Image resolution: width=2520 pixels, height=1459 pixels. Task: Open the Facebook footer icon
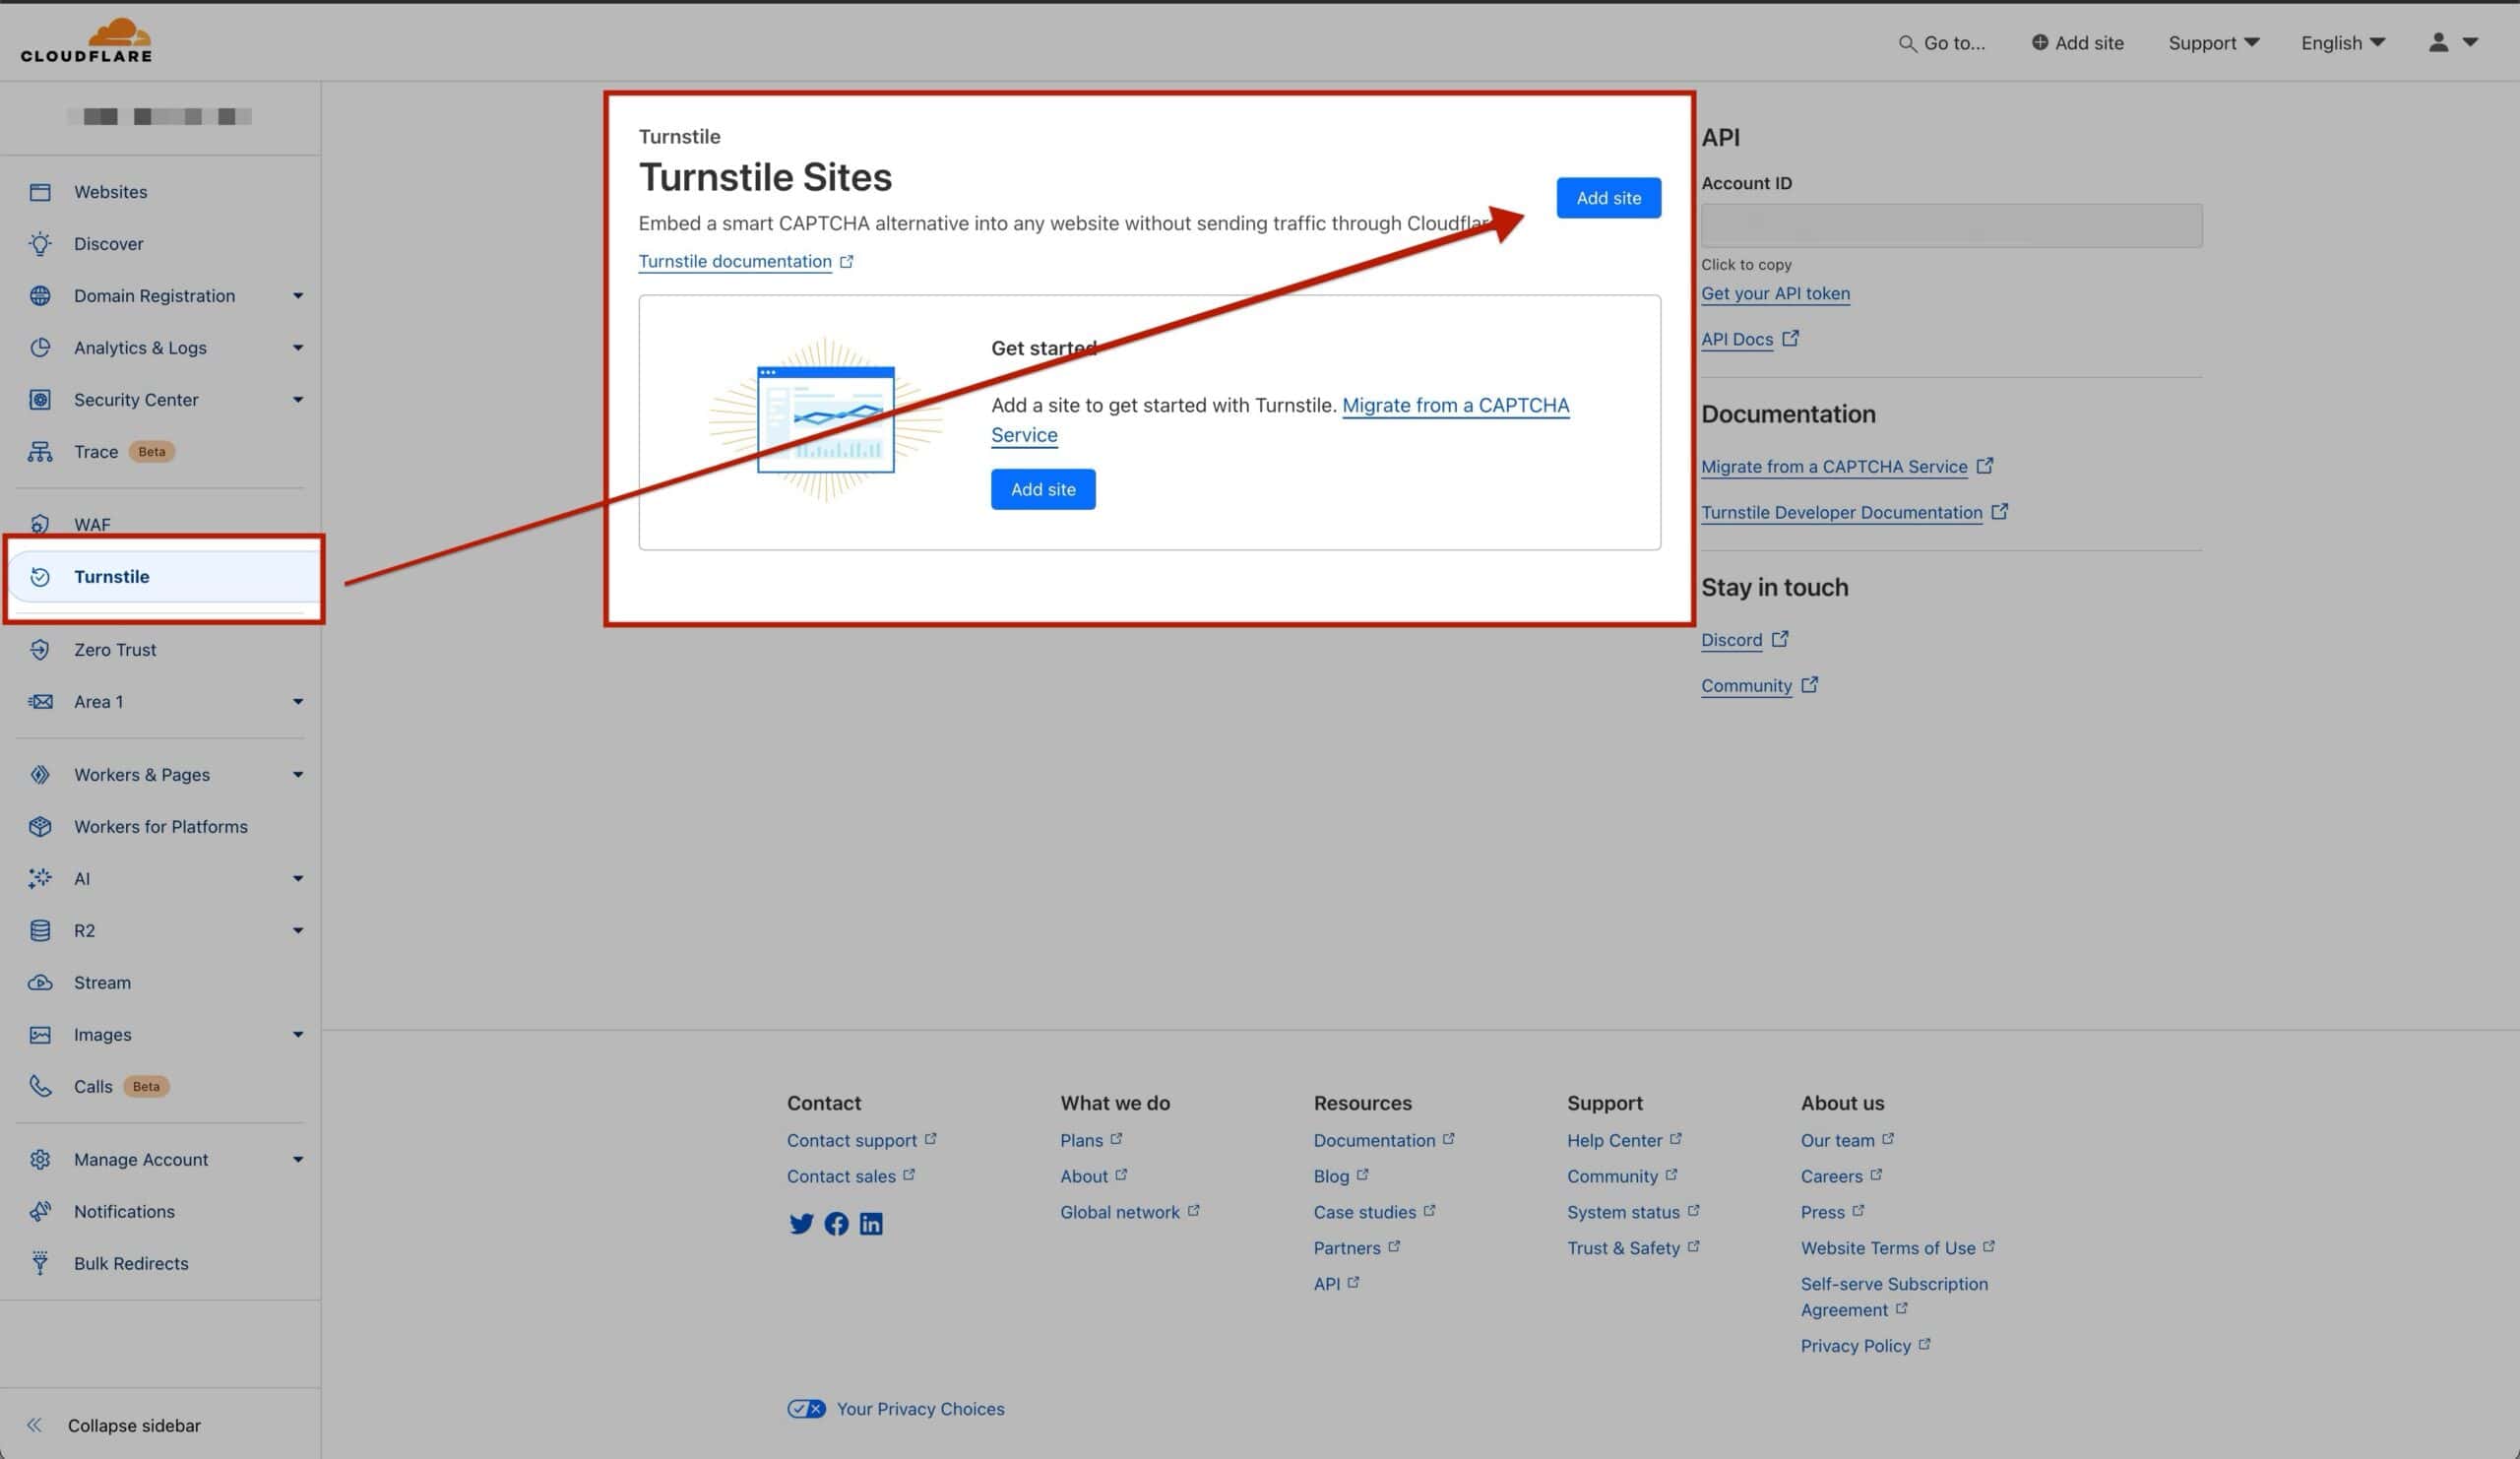836,1224
